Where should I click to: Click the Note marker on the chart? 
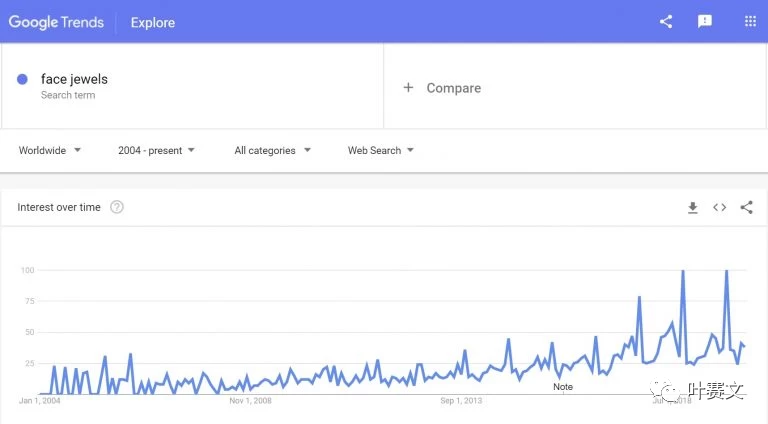click(x=563, y=386)
